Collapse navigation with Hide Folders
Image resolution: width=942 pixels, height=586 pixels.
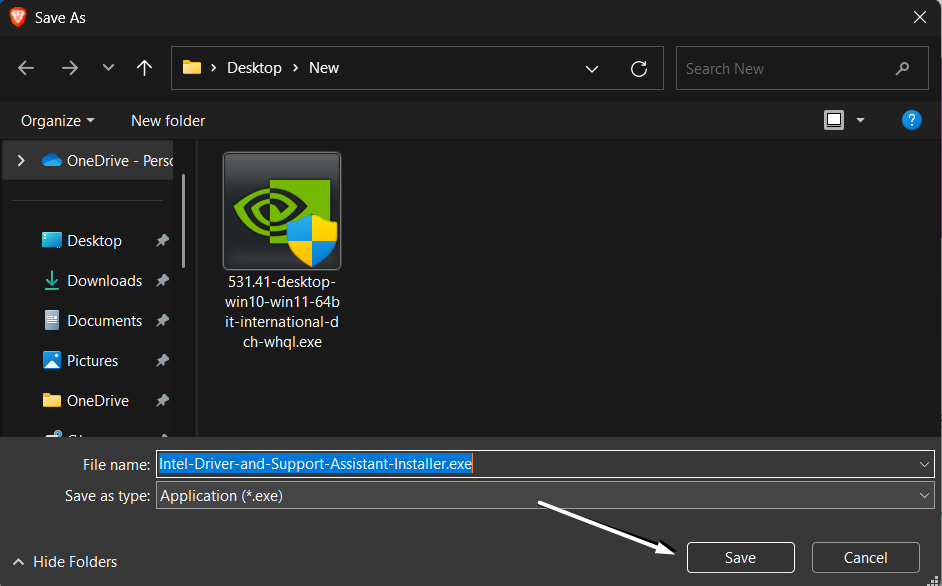tap(65, 562)
